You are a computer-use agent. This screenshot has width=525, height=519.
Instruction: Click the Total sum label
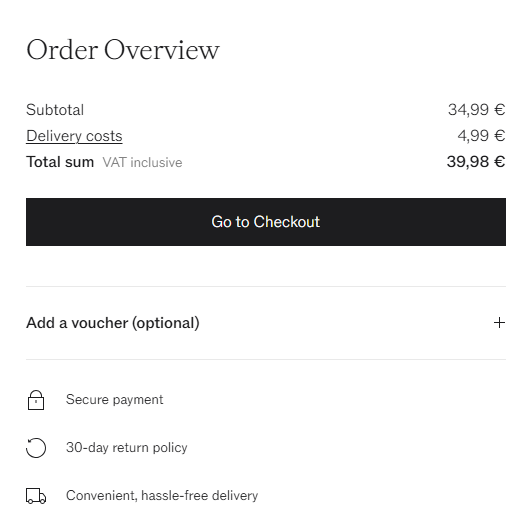(60, 162)
